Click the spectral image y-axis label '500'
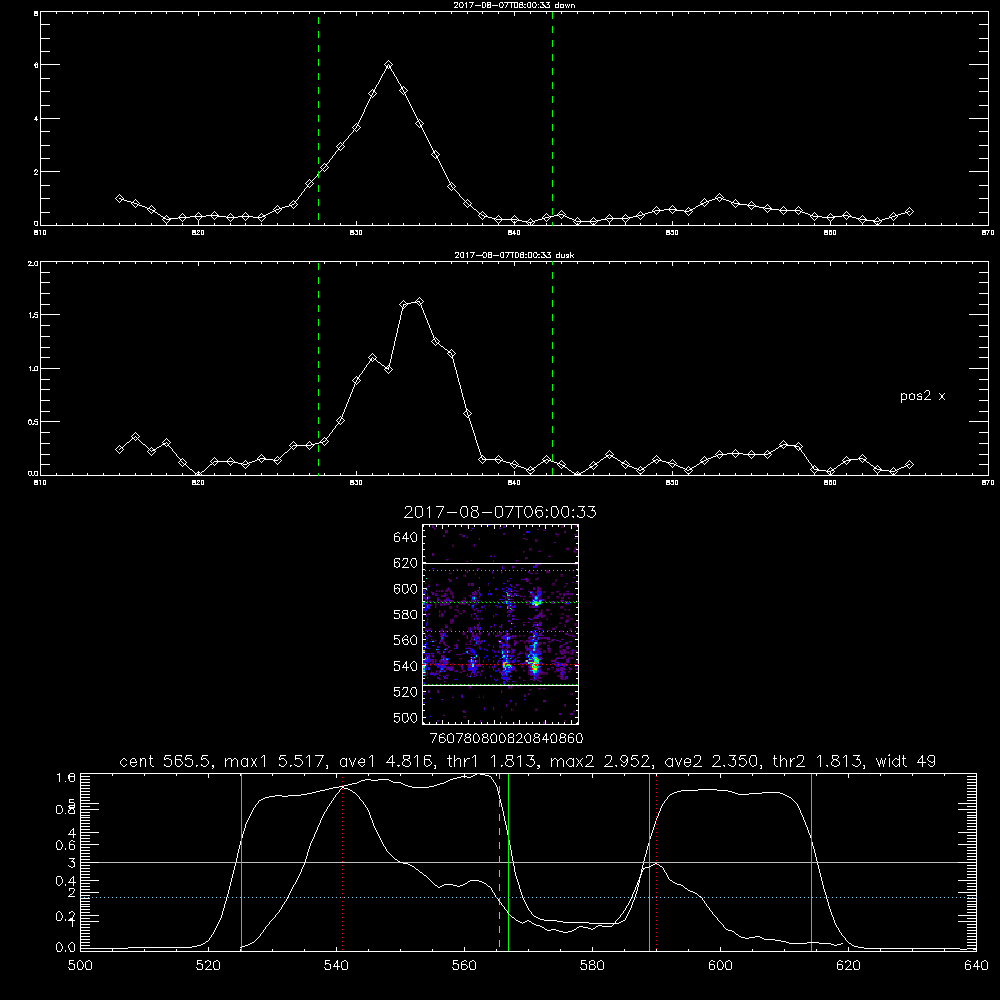Screen dimensions: 1000x1000 405,718
